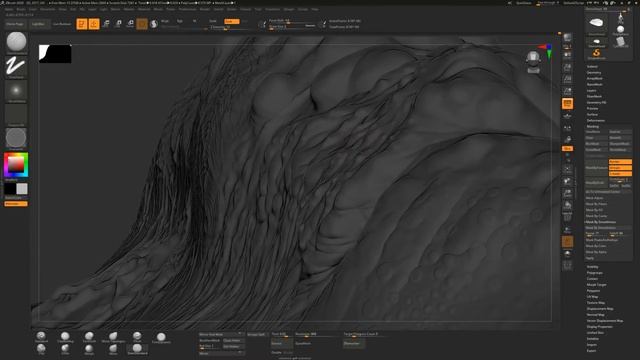Expand the Deformation subpalette
The height and width of the screenshot is (360, 640).
(x=596, y=120)
